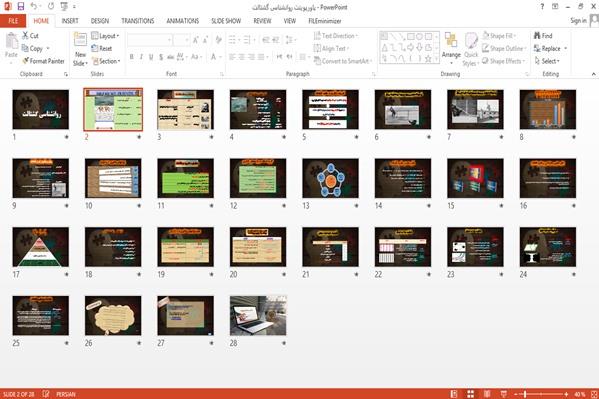Click the New Slide button icon
599x399 pixels.
pos(80,40)
